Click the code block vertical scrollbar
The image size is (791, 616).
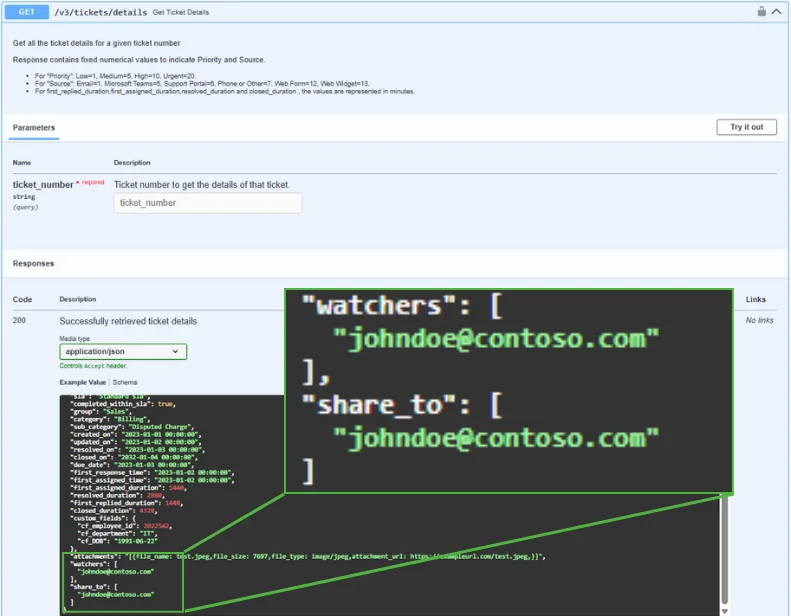tap(724, 549)
